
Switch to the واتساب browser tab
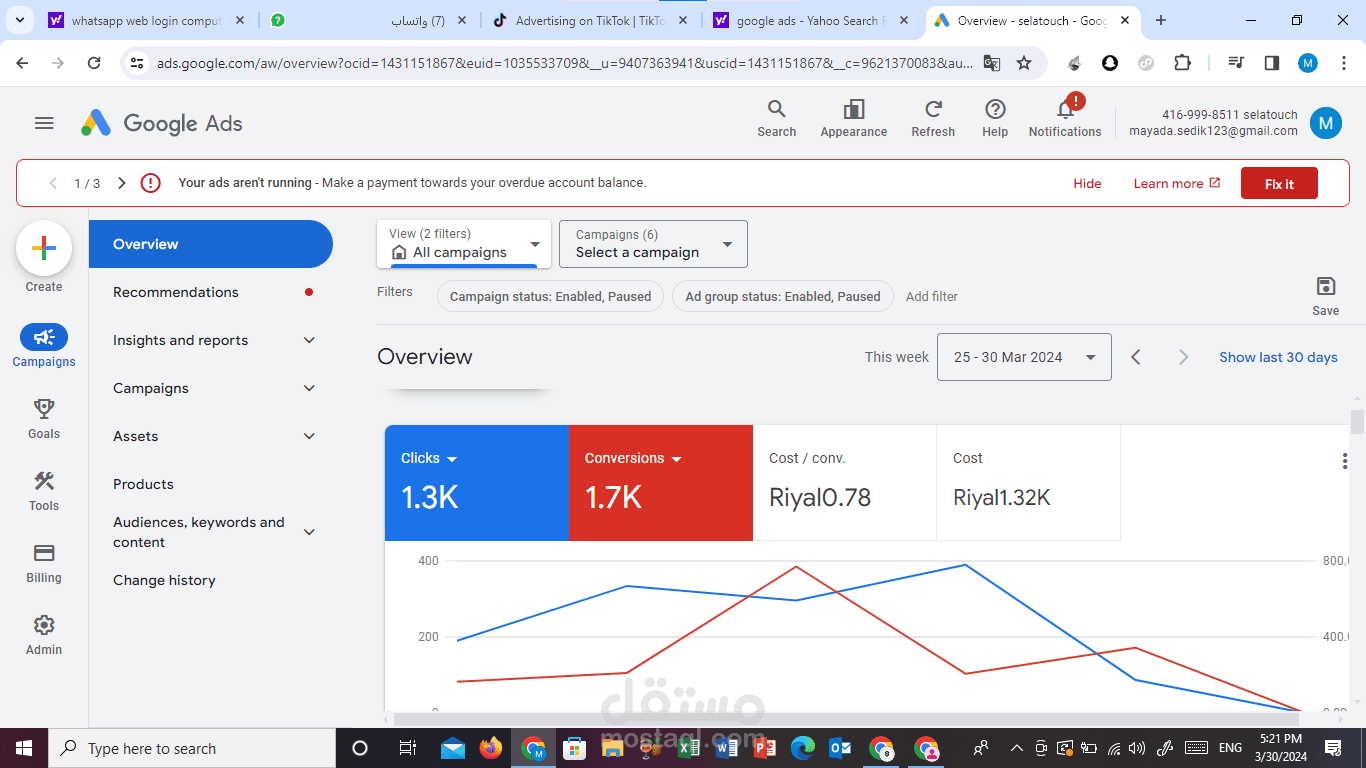click(x=369, y=20)
